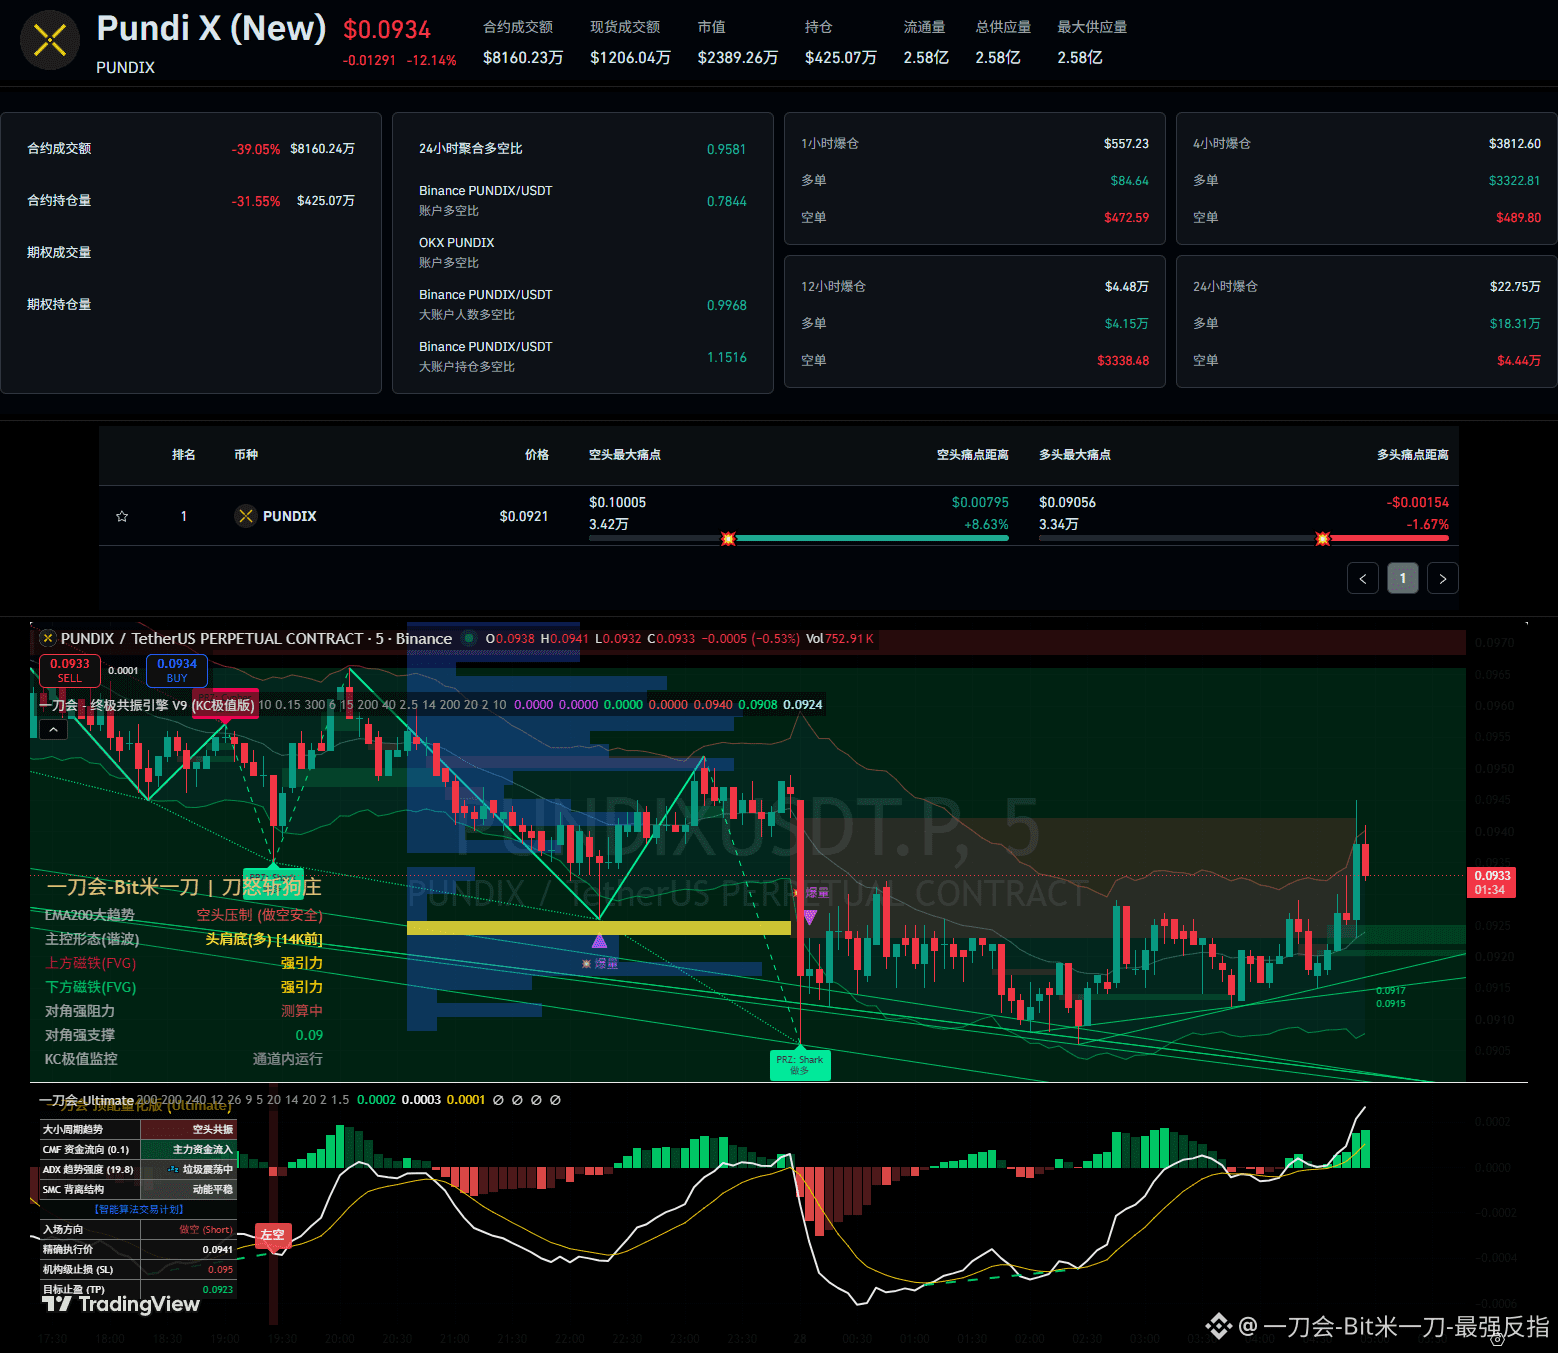This screenshot has width=1558, height=1353.
Task: Sort the table by 价格 column
Action: pos(537,455)
